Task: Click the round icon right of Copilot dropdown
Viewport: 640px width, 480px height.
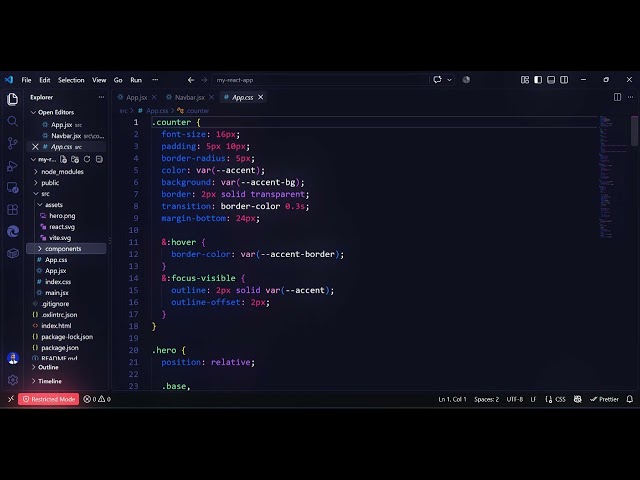Action: pyautogui.click(x=466, y=80)
